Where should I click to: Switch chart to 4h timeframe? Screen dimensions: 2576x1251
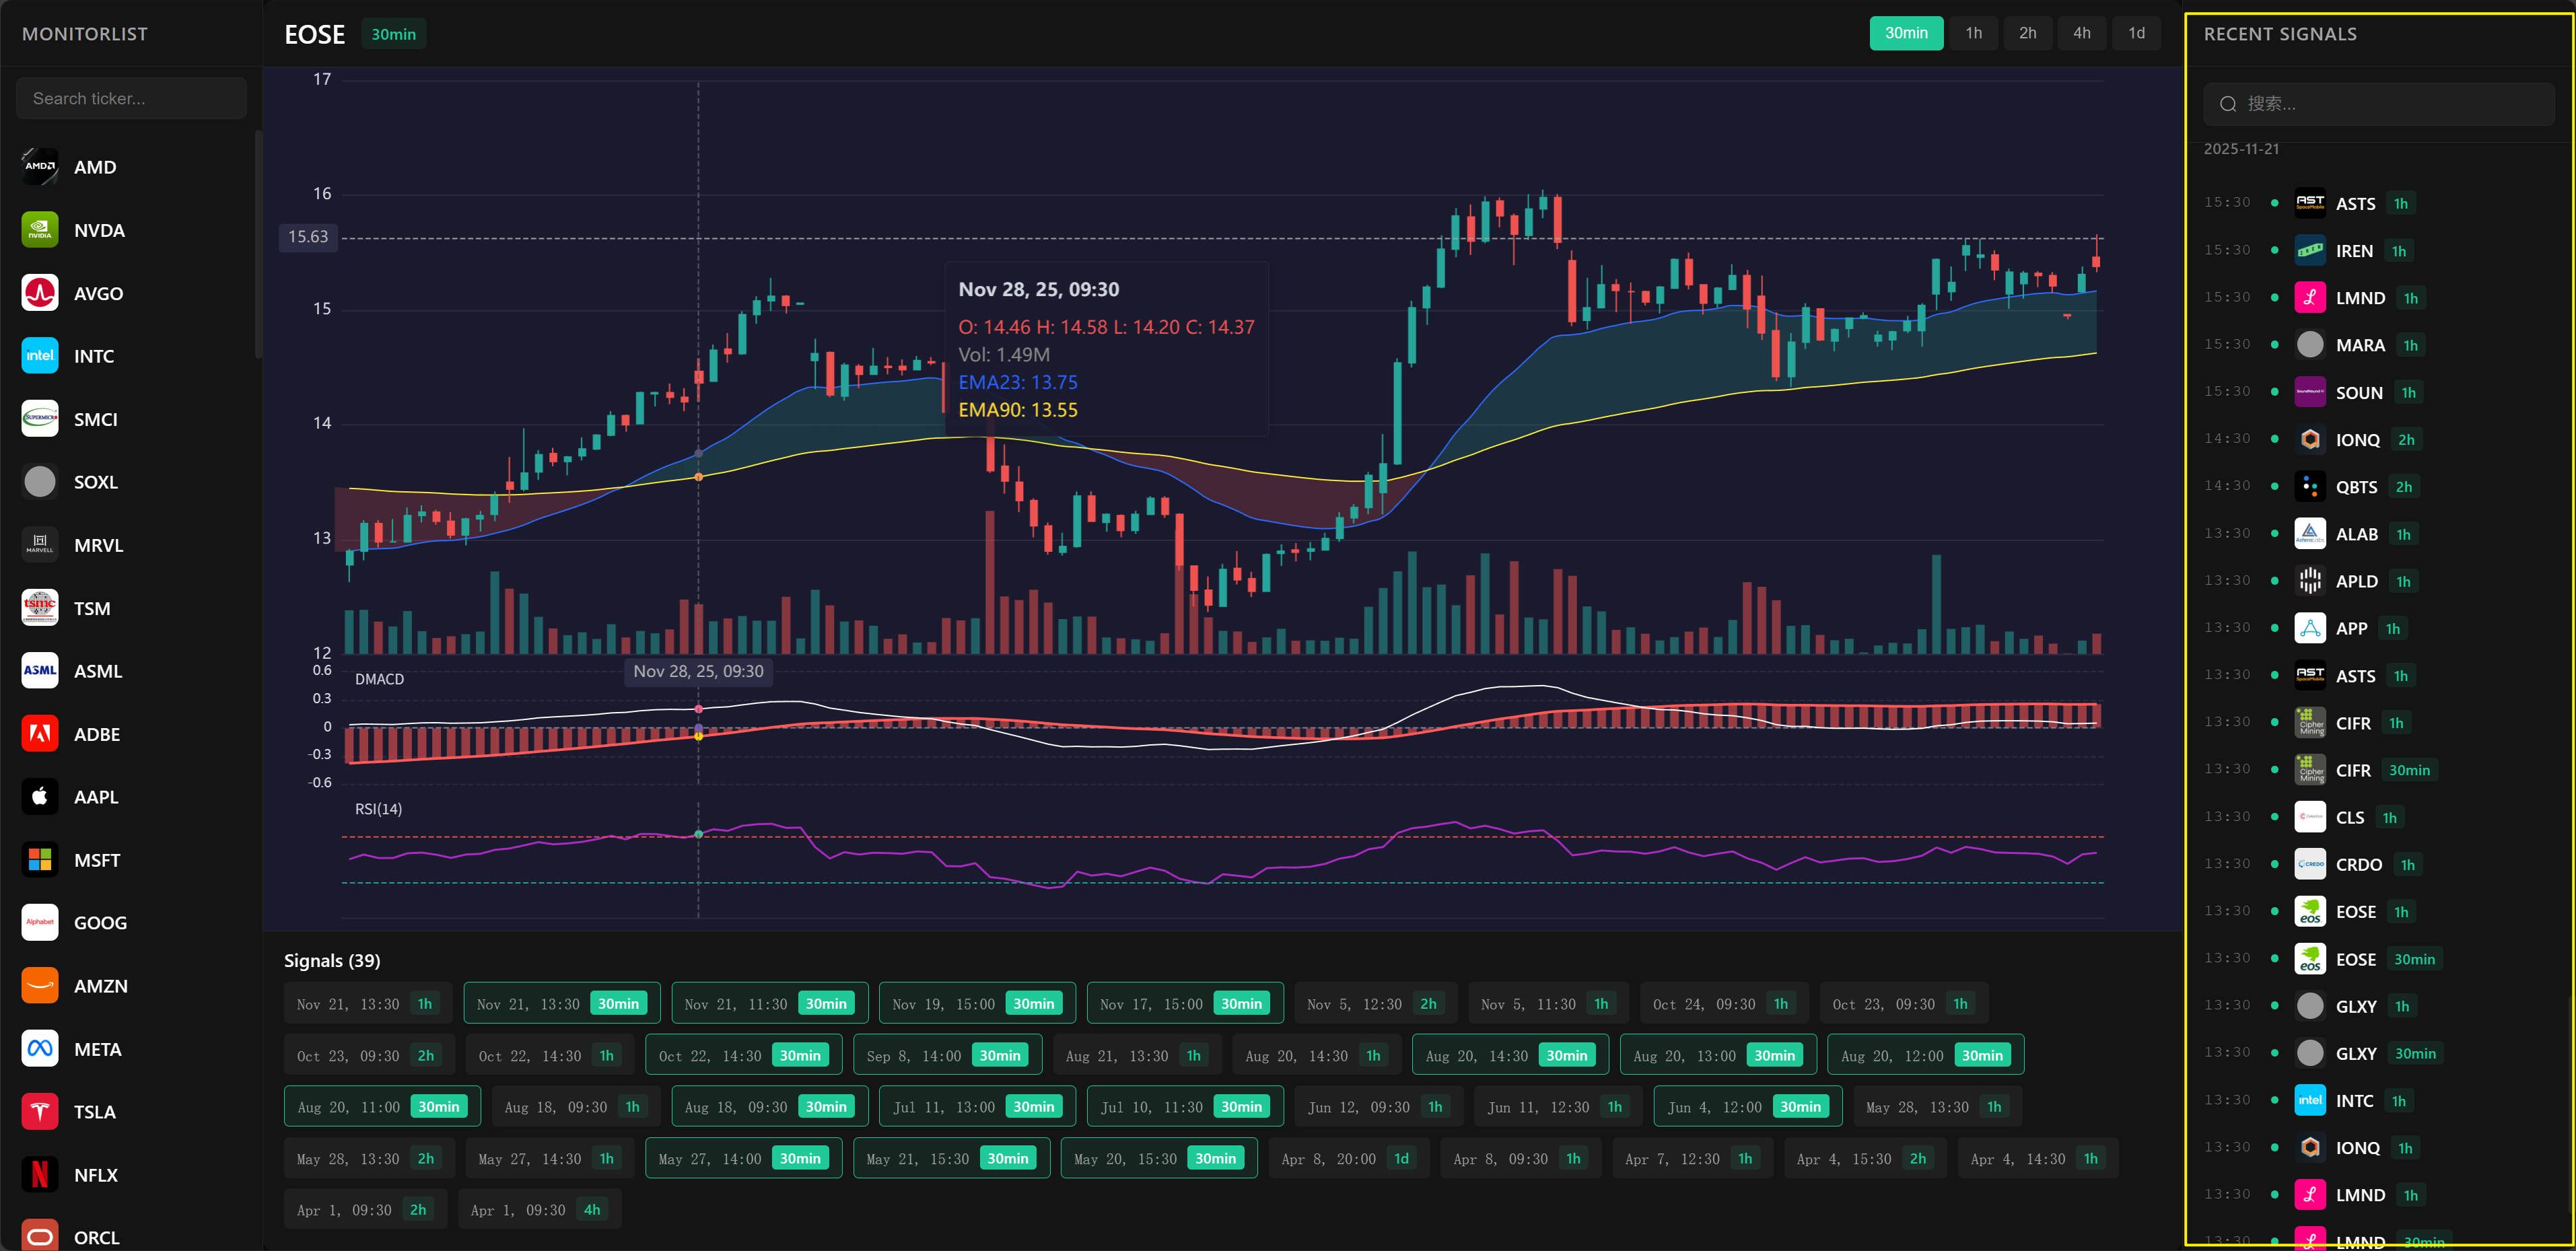pyautogui.click(x=2081, y=33)
